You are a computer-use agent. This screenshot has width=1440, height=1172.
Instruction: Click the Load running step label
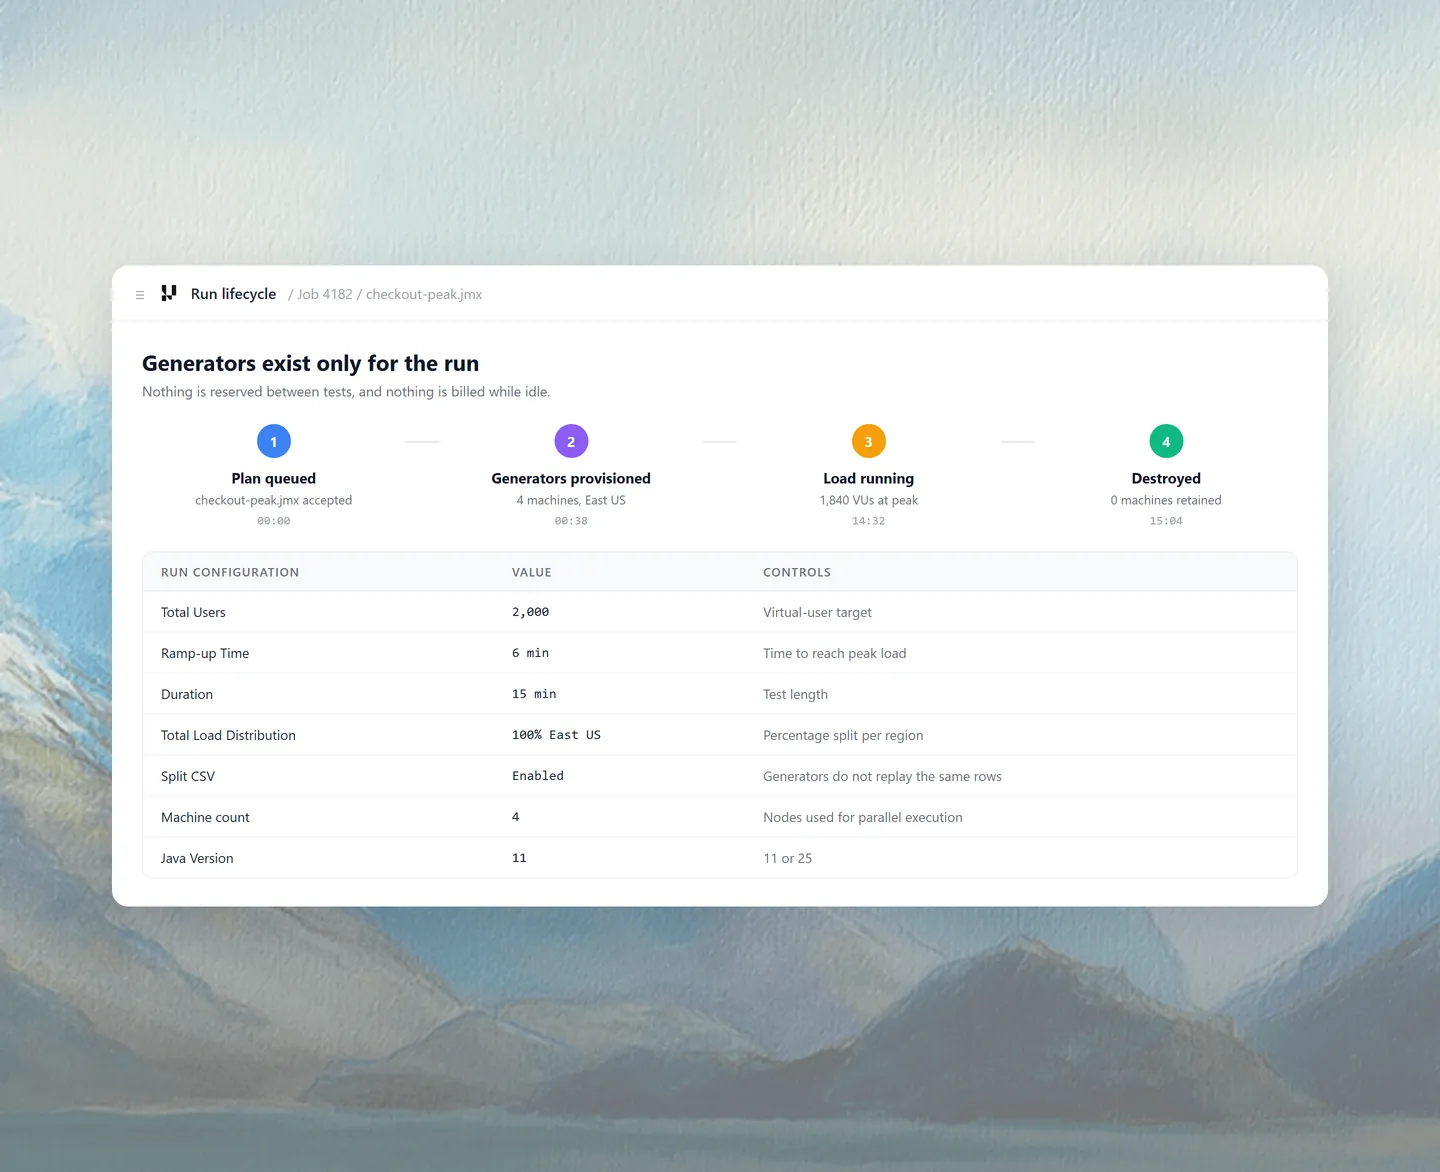(869, 479)
